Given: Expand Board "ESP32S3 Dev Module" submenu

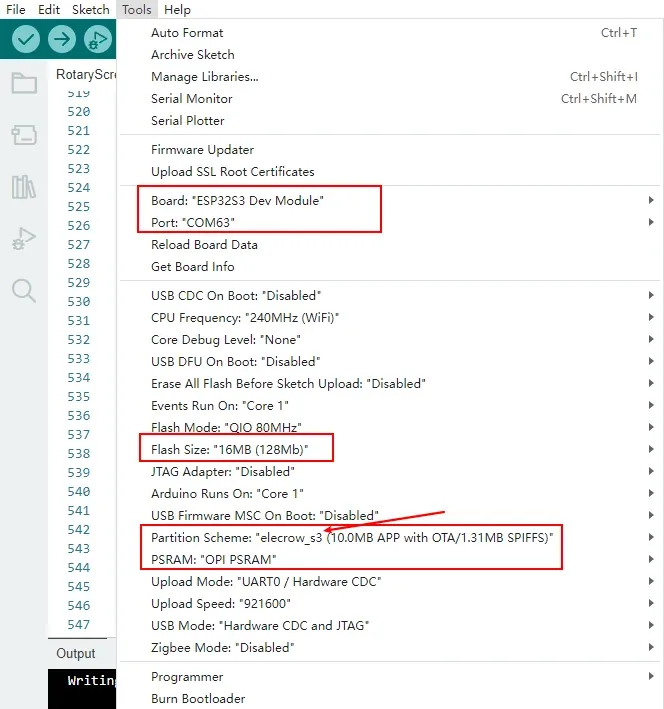Looking at the screenshot, I should (x=390, y=200).
